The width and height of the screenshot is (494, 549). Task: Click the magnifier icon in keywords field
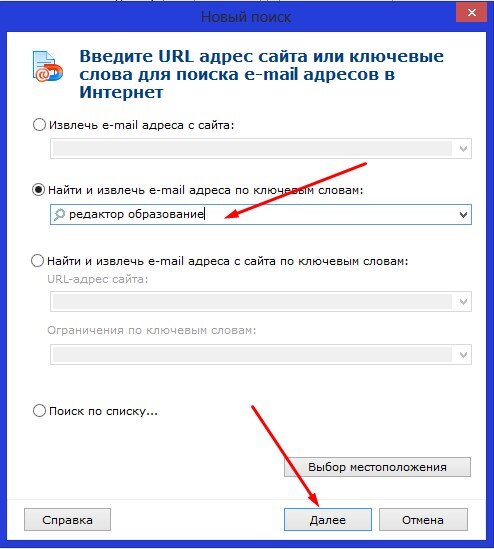pos(59,214)
